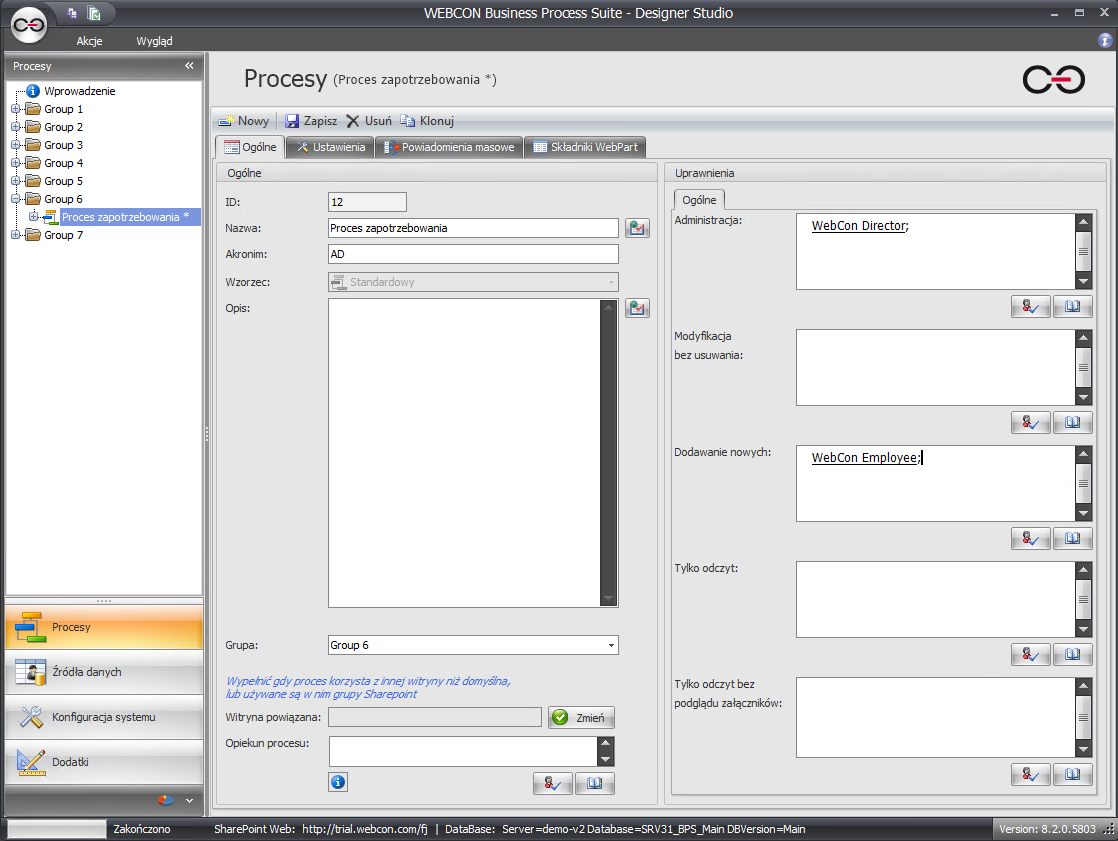Click the second quick access toolbar icon
Screen dimensions: 1118x841
[94, 13]
